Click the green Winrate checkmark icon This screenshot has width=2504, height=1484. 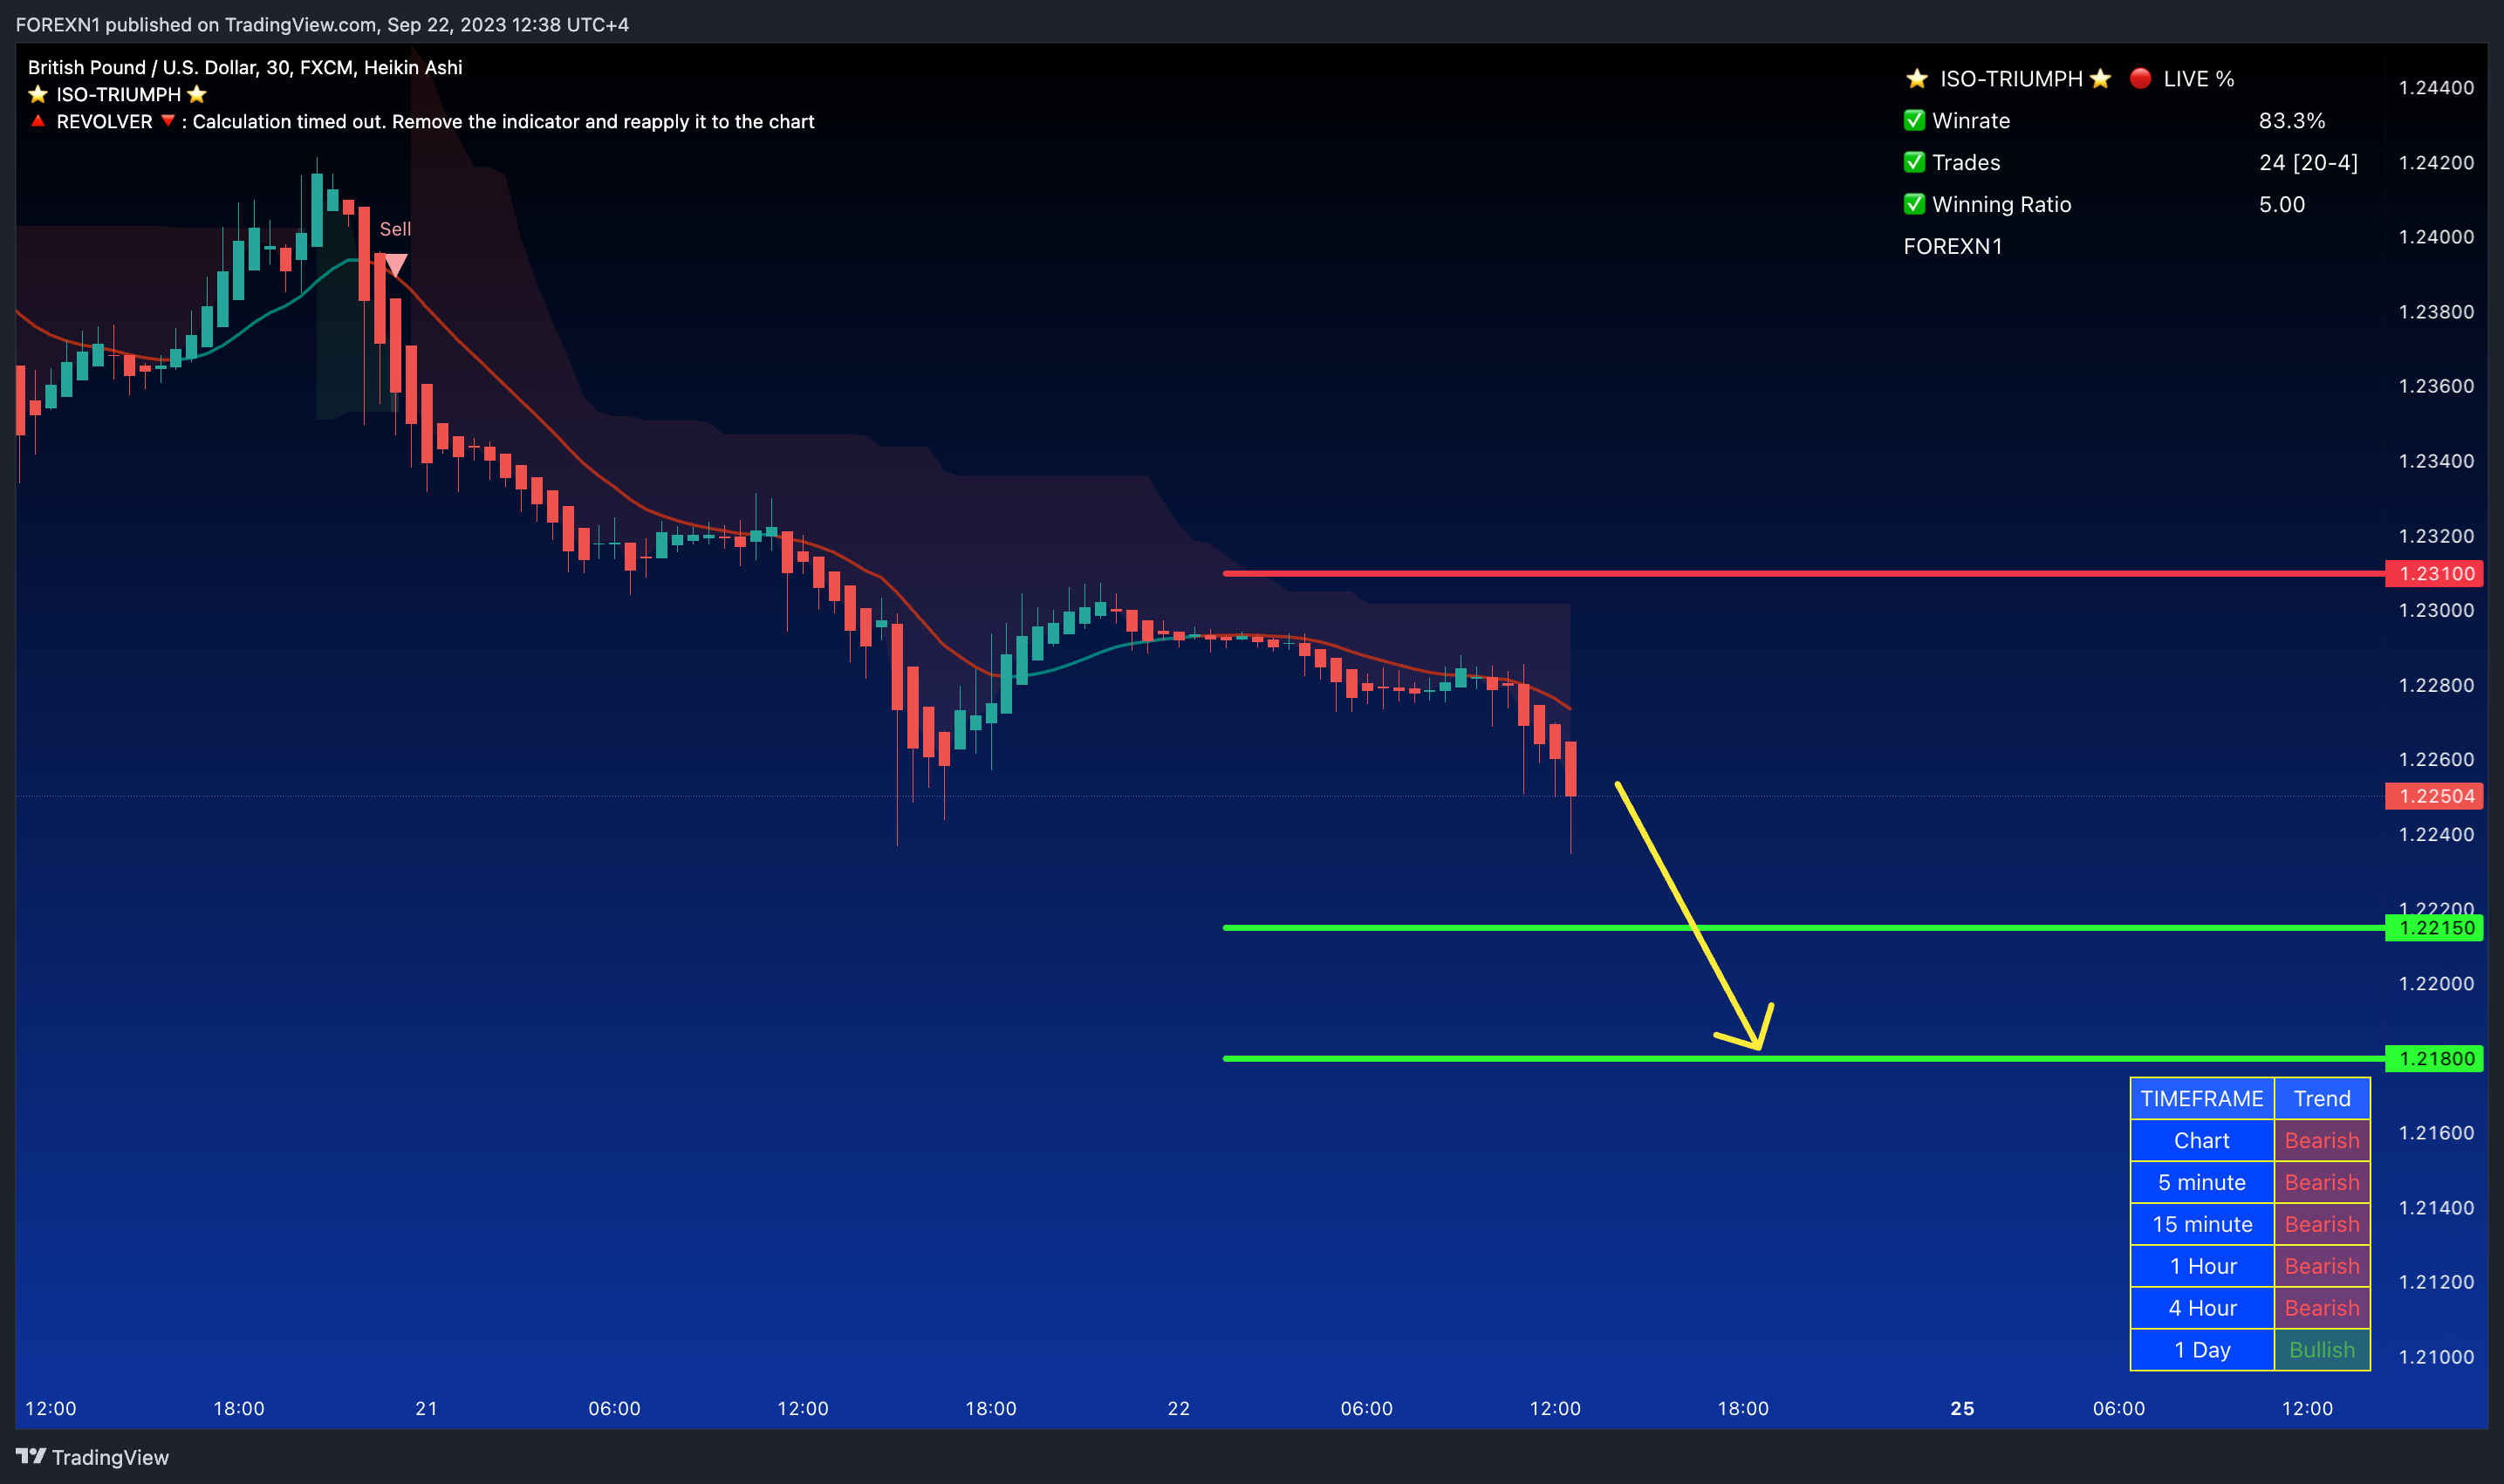pyautogui.click(x=1914, y=121)
